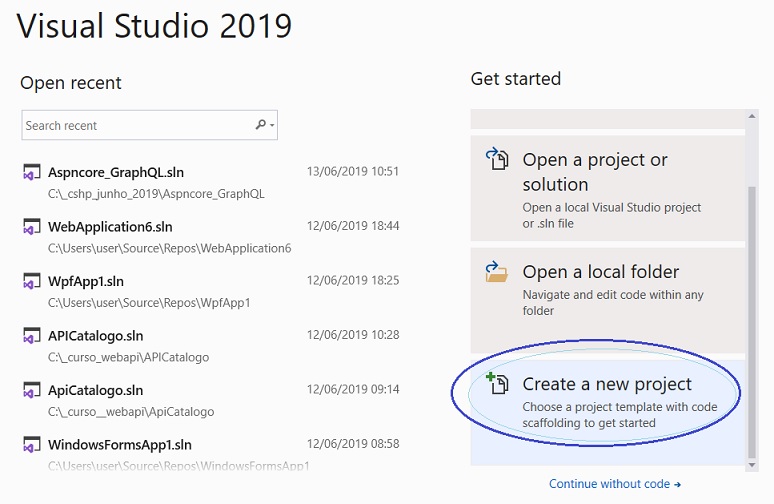This screenshot has height=504, width=774.
Task: Click the WebApplication6.sln solution icon
Action: click(x=32, y=227)
